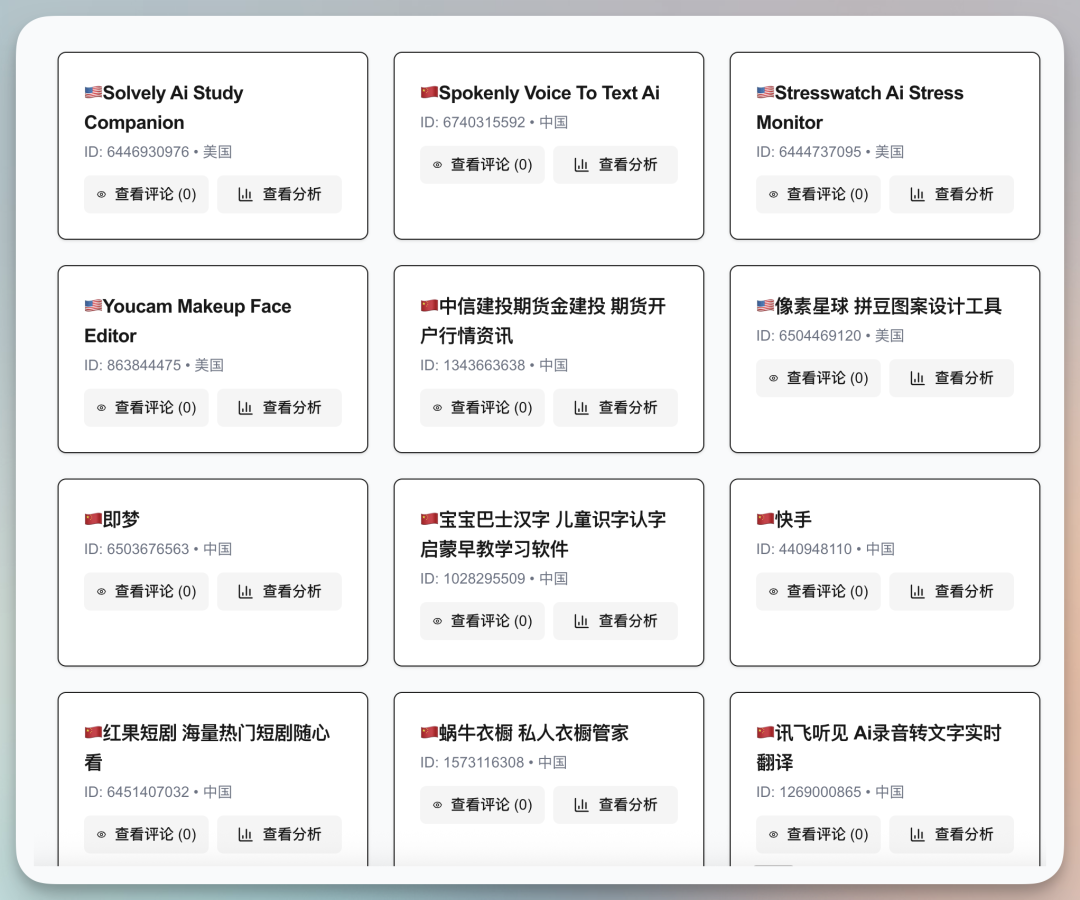Click the ID line 440948110 • 中国
1080x900 pixels.
point(825,549)
